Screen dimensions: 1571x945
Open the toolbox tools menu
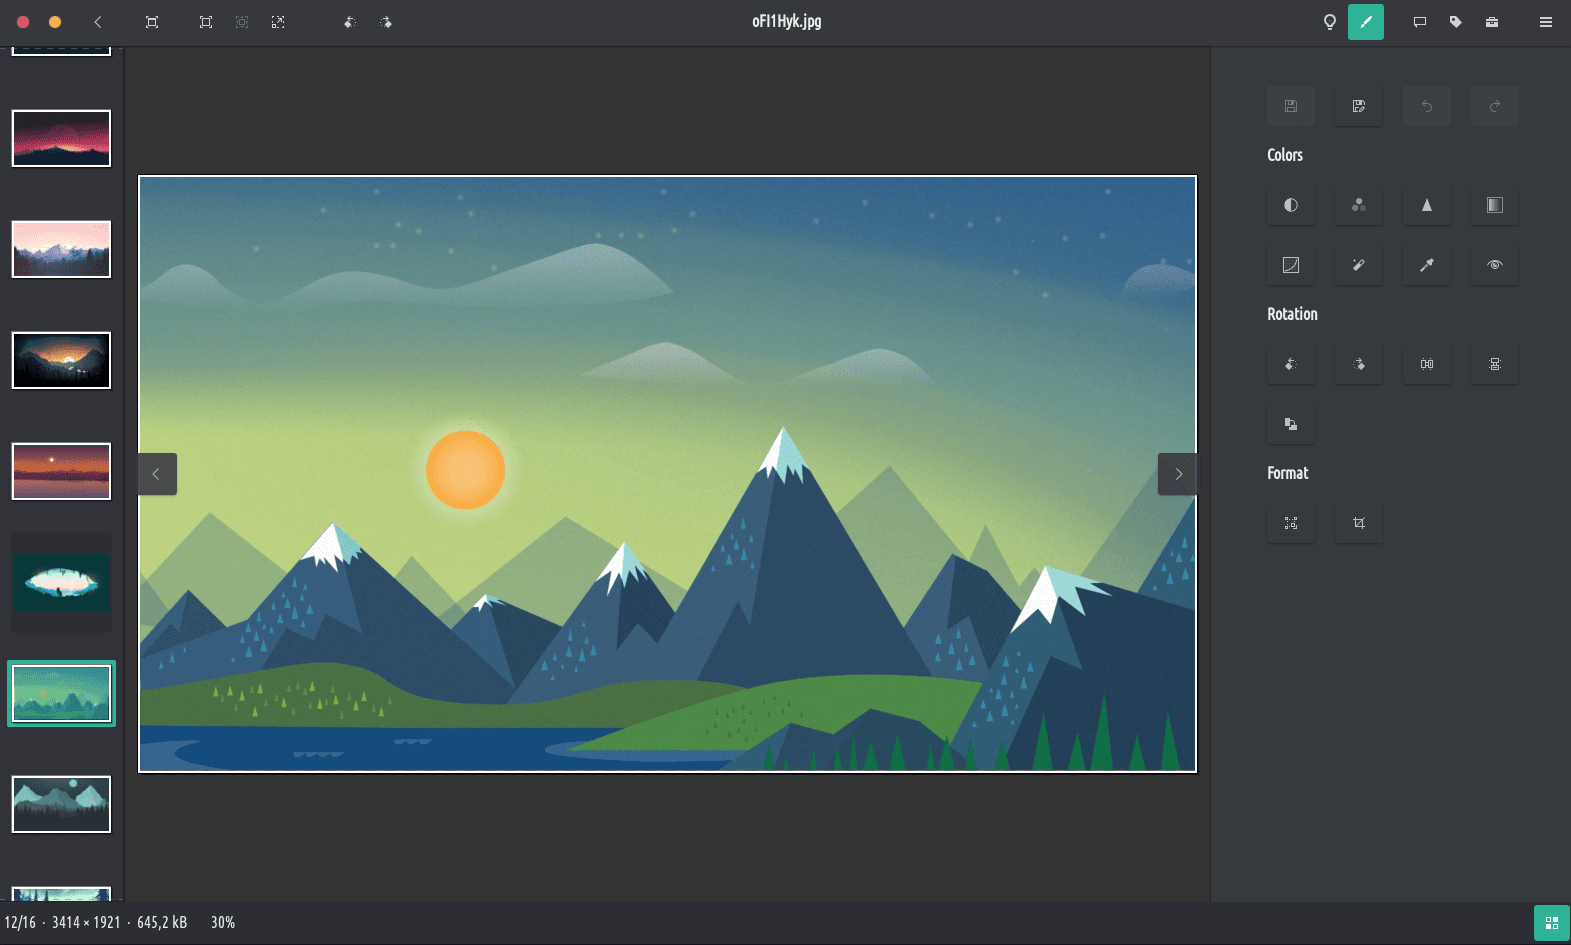(1491, 22)
